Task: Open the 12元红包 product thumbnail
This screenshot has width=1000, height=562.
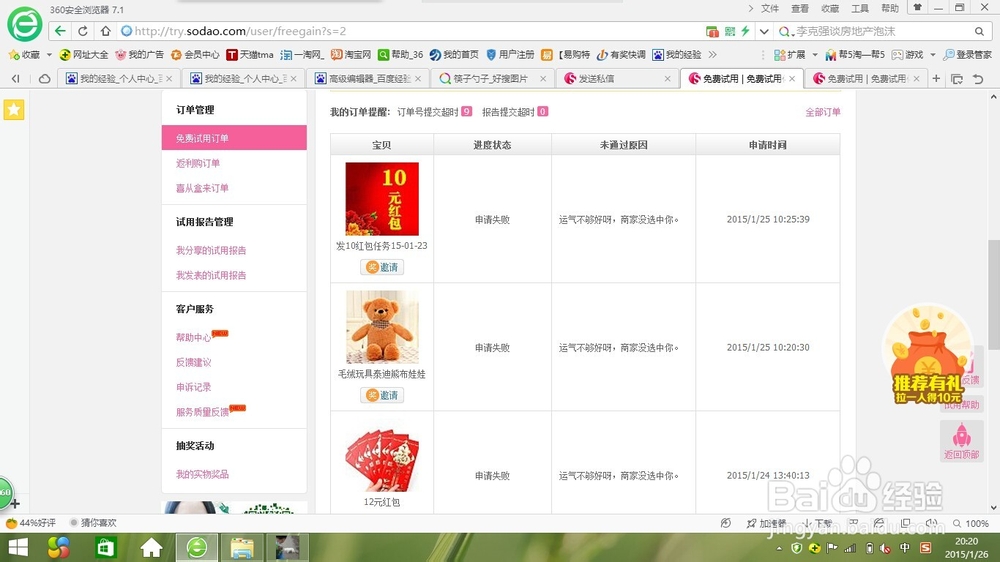Action: (x=382, y=461)
